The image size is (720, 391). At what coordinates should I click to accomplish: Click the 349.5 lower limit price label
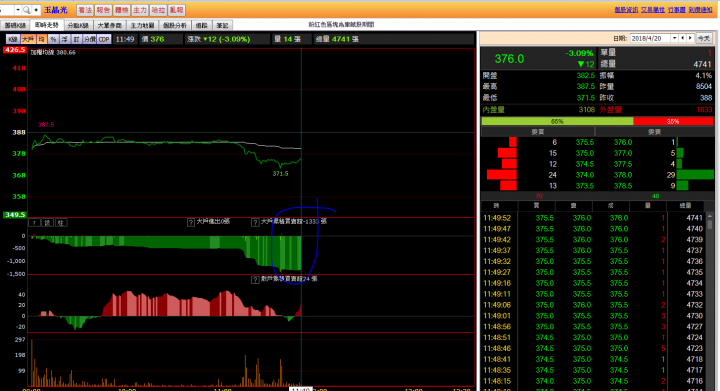[x=14, y=215]
